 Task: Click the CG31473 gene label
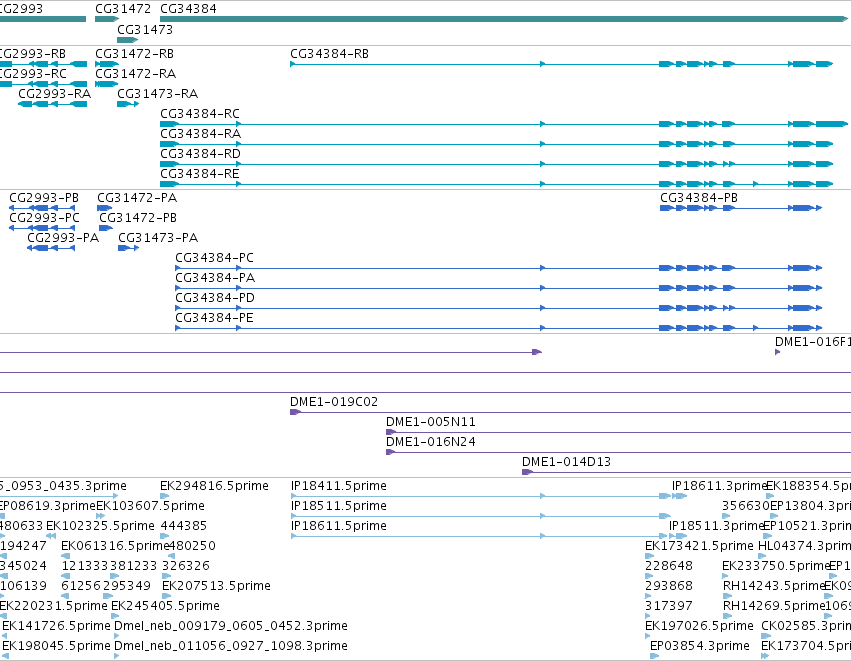[145, 30]
